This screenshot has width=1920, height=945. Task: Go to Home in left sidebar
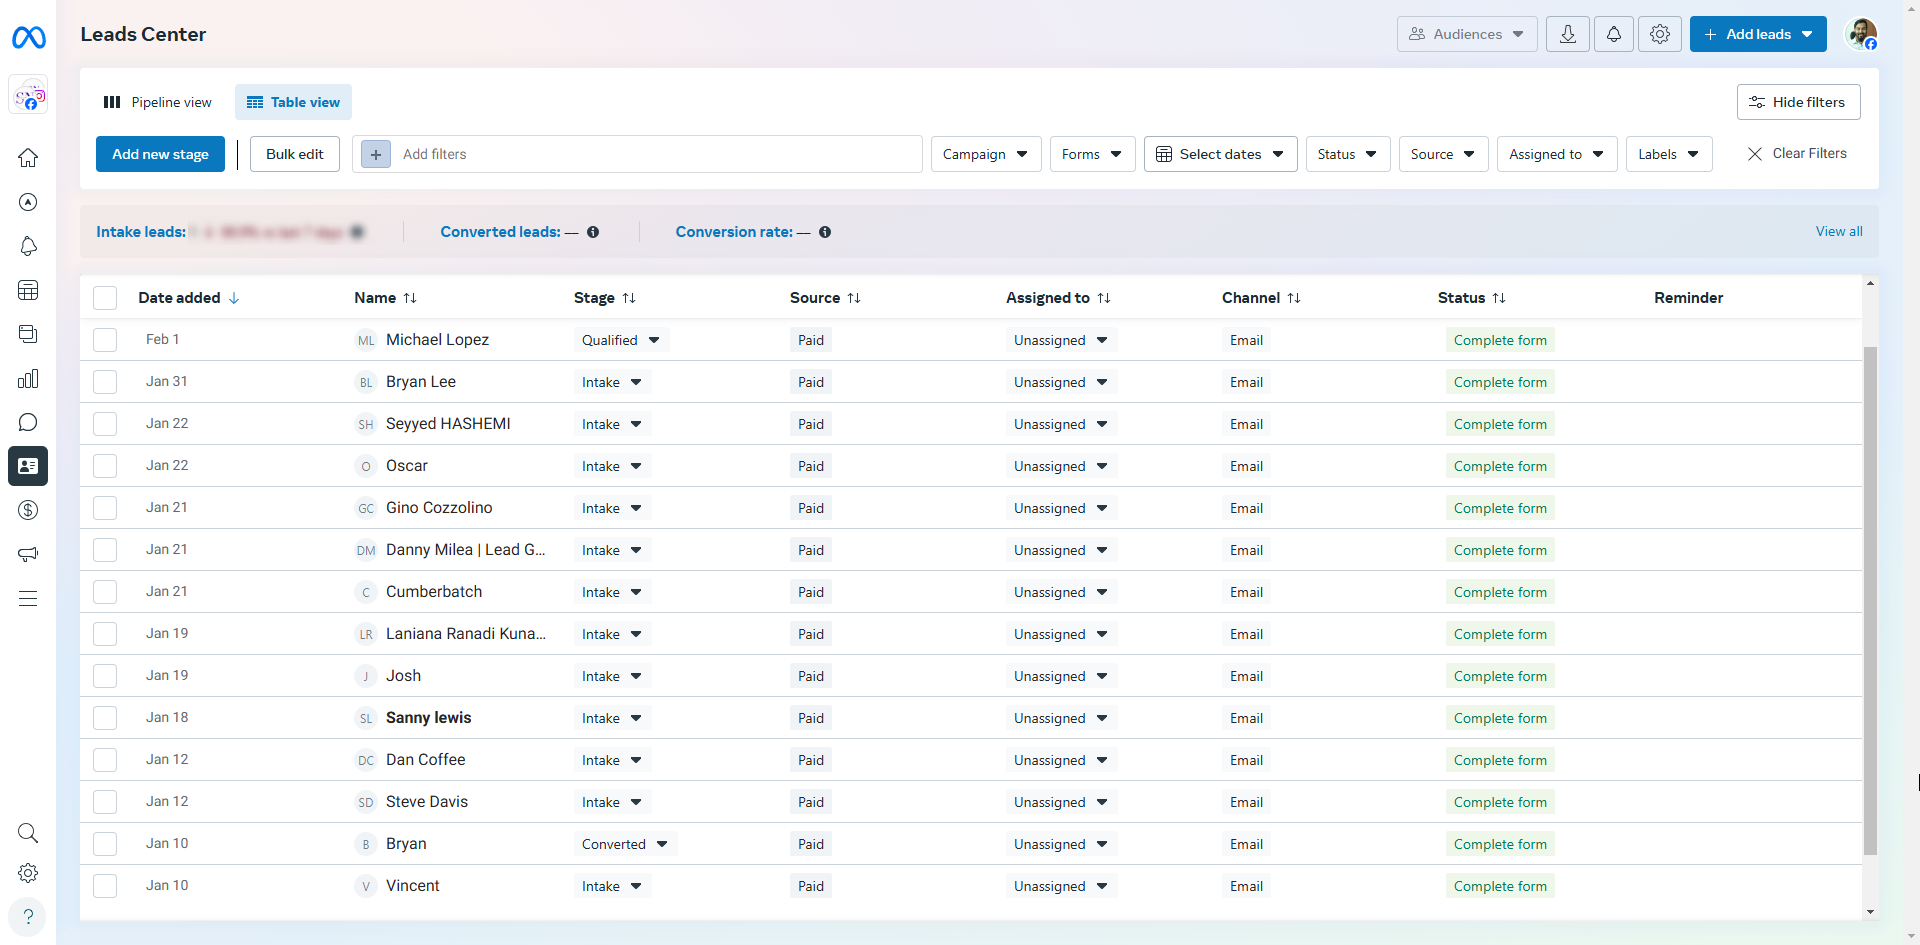click(x=28, y=158)
